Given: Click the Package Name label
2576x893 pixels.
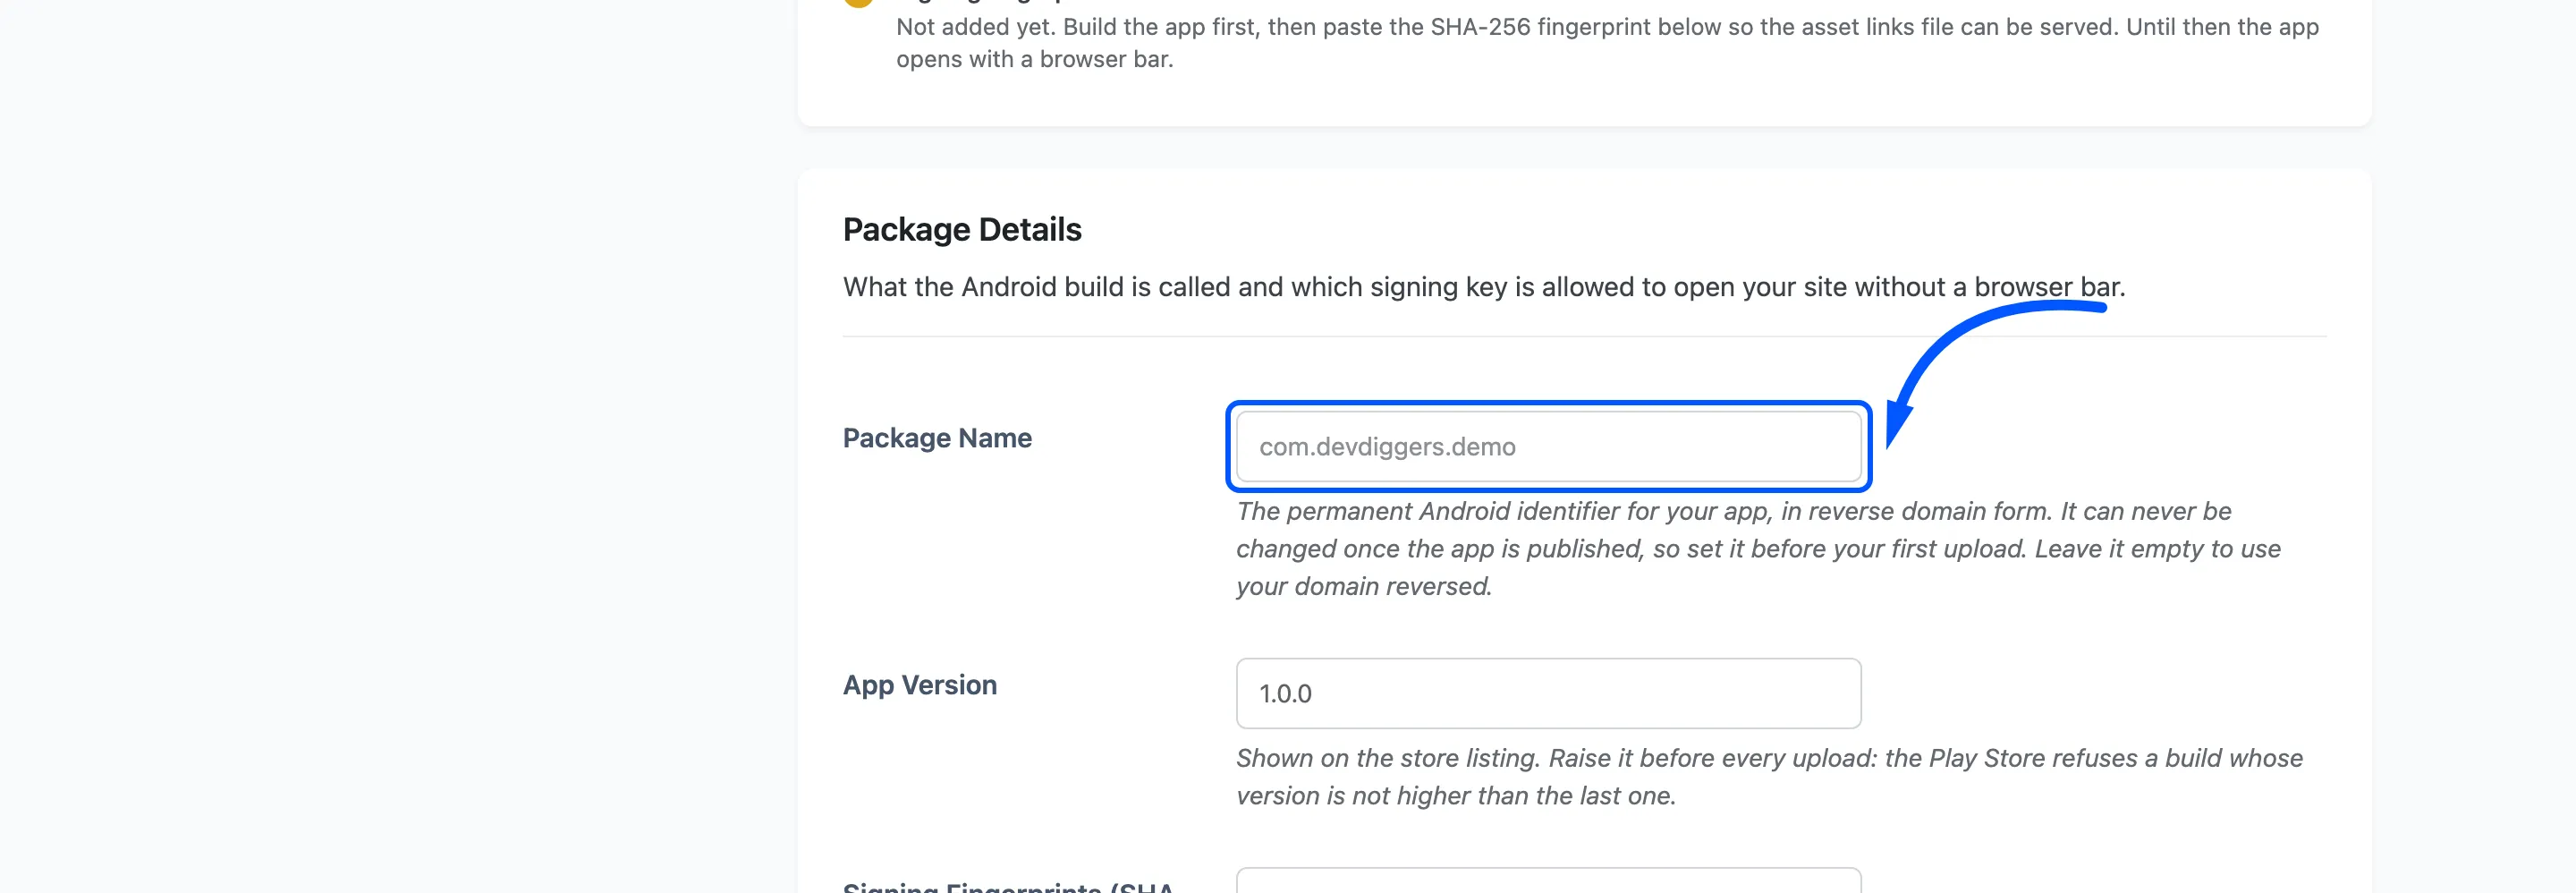Looking at the screenshot, I should pos(937,438).
